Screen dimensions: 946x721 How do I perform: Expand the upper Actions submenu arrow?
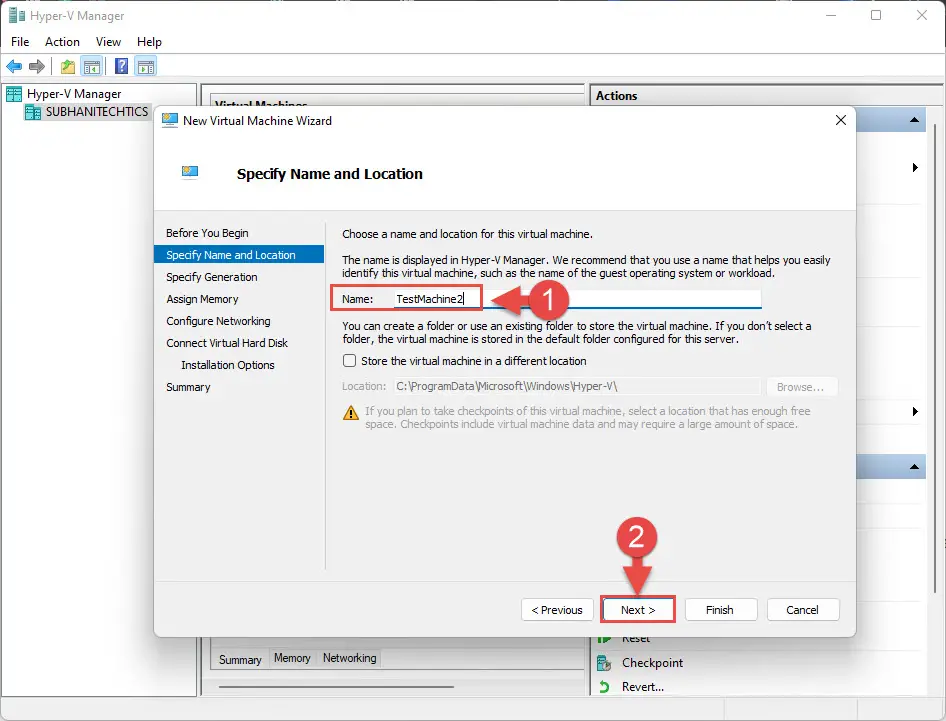point(915,168)
